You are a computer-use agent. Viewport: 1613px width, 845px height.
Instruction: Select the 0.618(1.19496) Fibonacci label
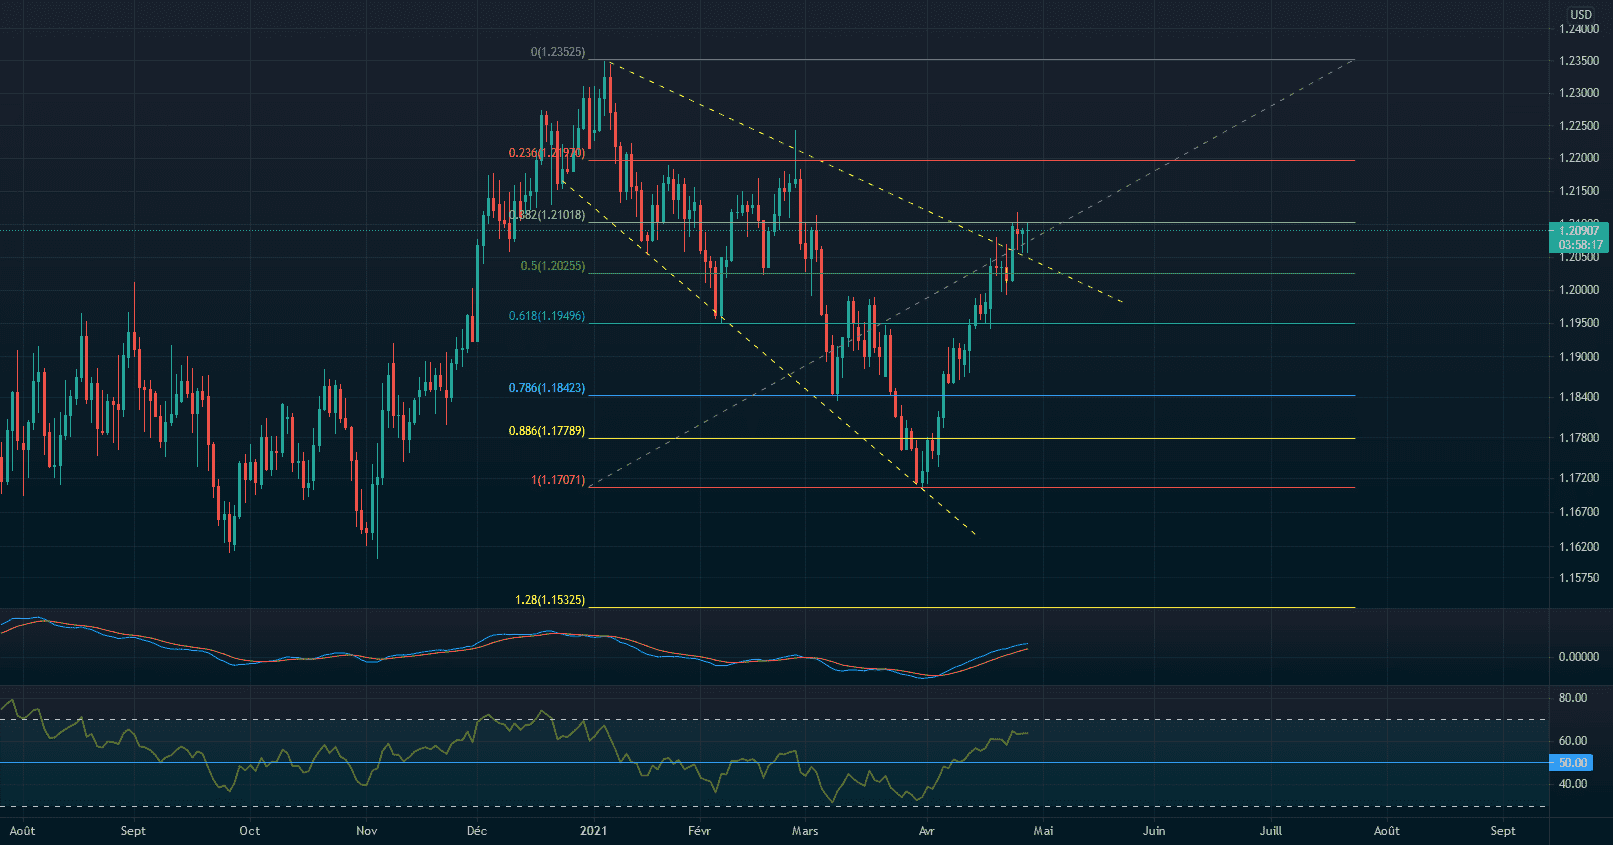[547, 316]
